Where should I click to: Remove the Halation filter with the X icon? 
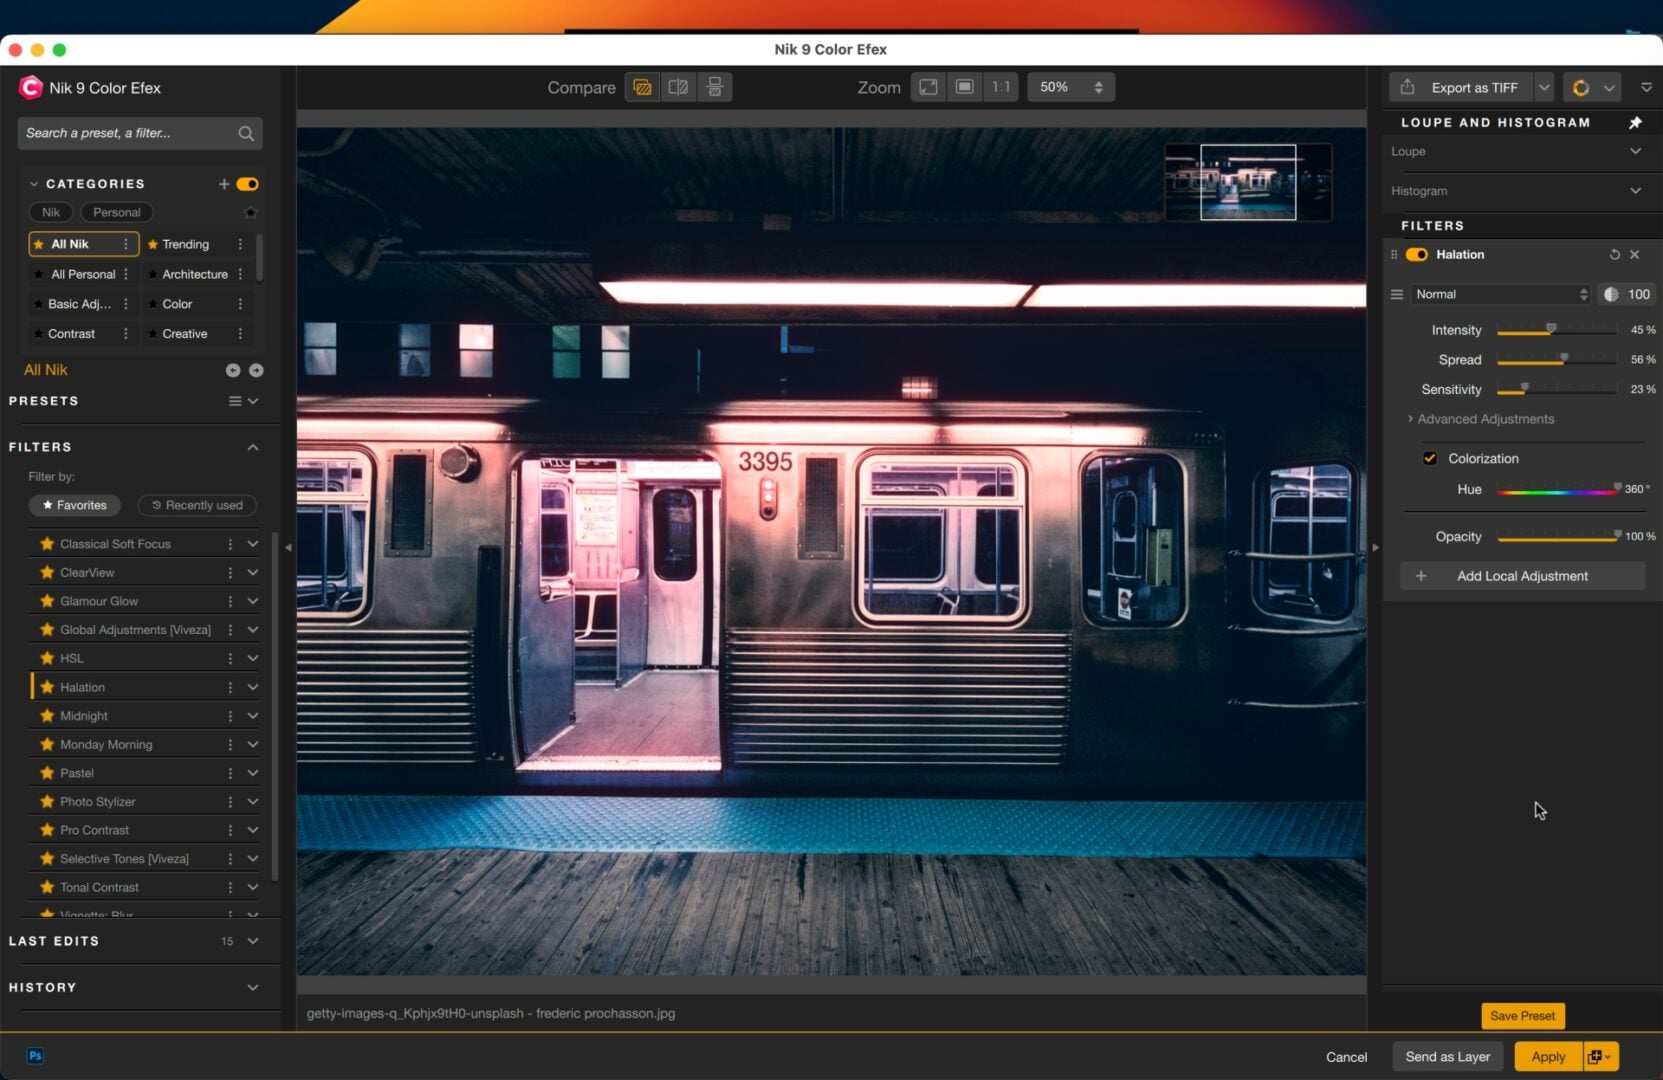[1636, 255]
